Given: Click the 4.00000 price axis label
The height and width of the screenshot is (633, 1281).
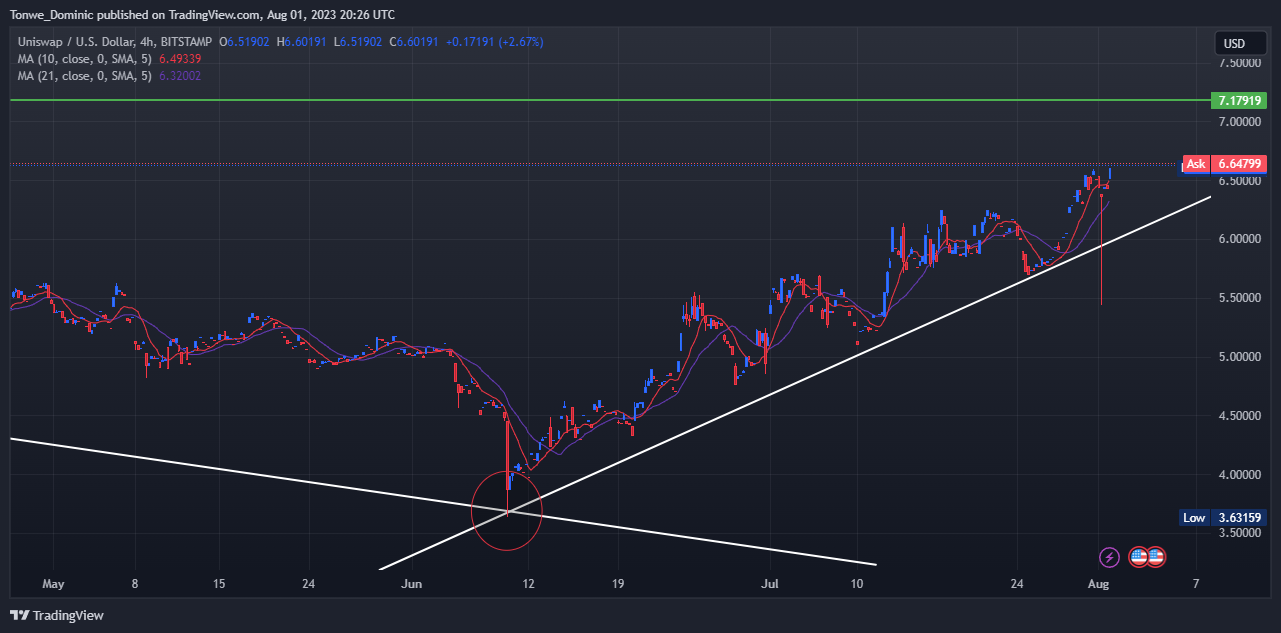Looking at the screenshot, I should tap(1239, 474).
